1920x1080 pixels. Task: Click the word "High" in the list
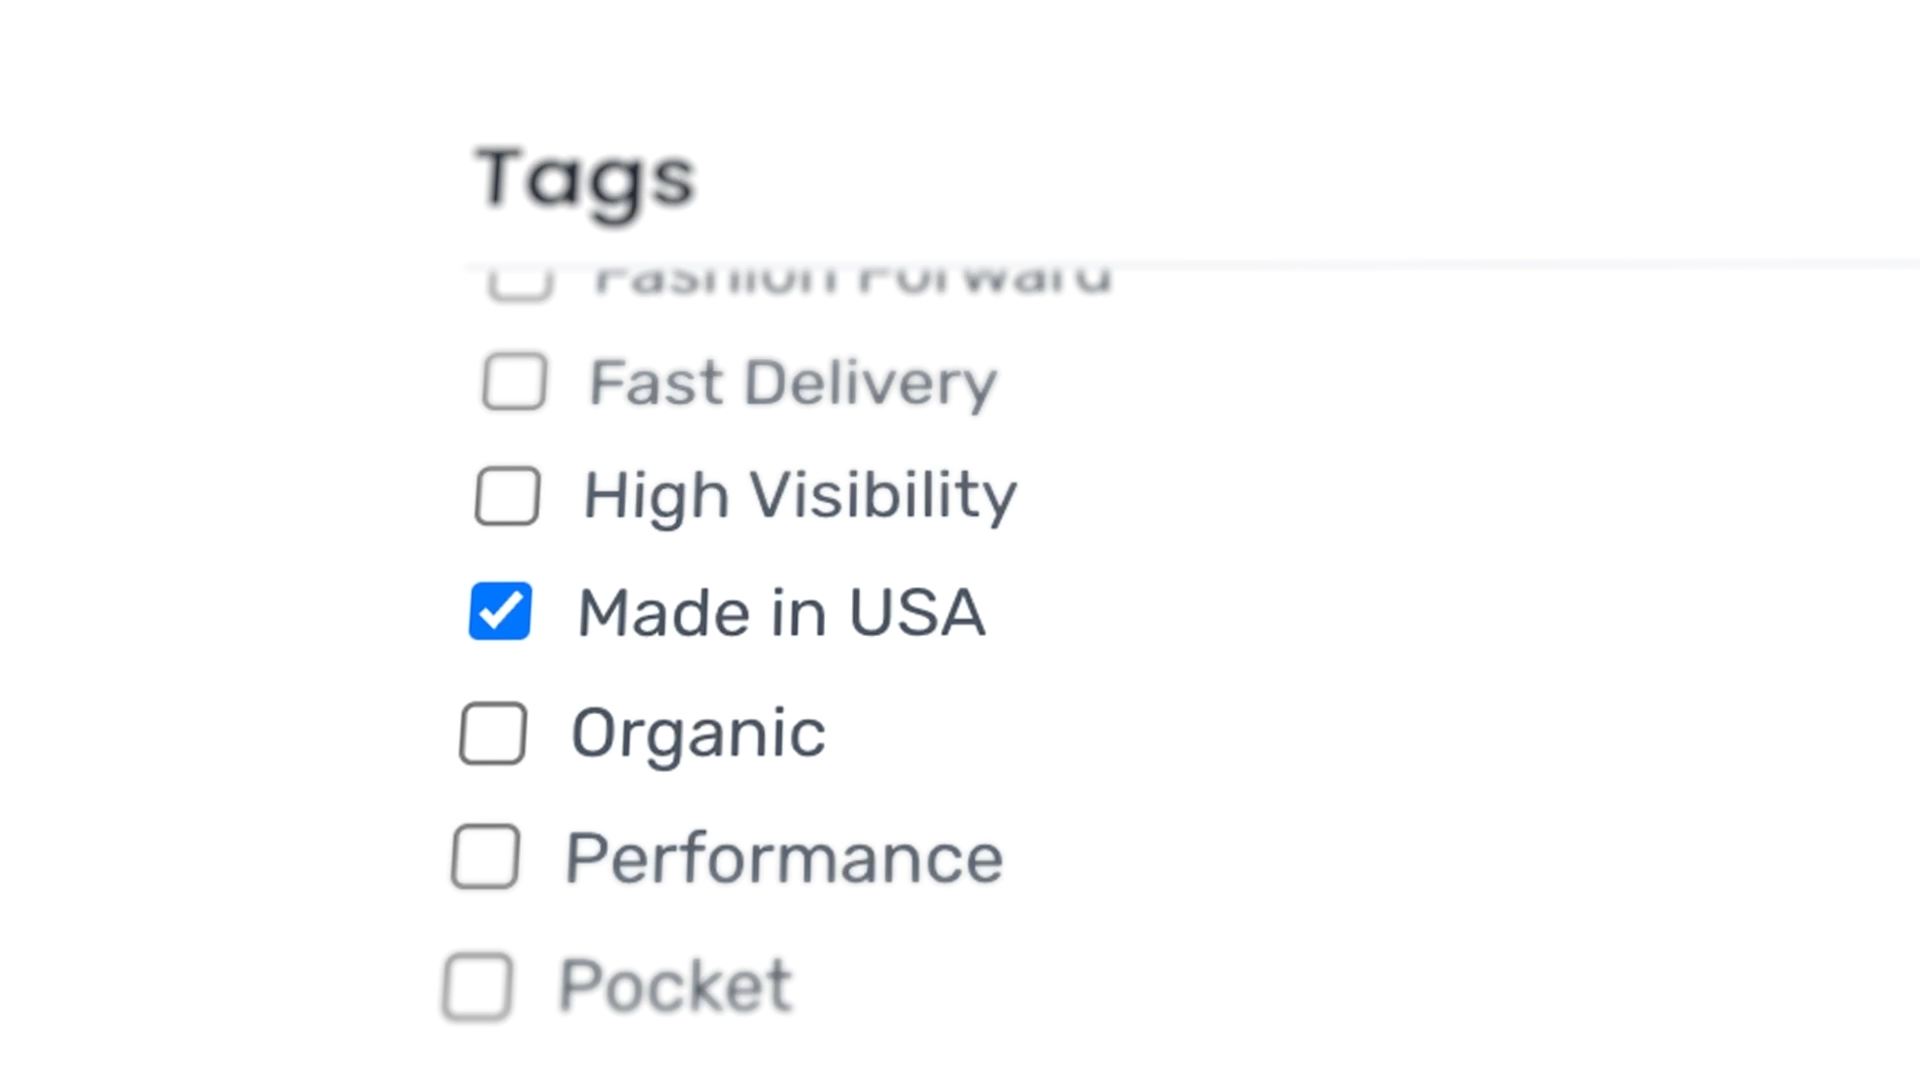coord(655,496)
